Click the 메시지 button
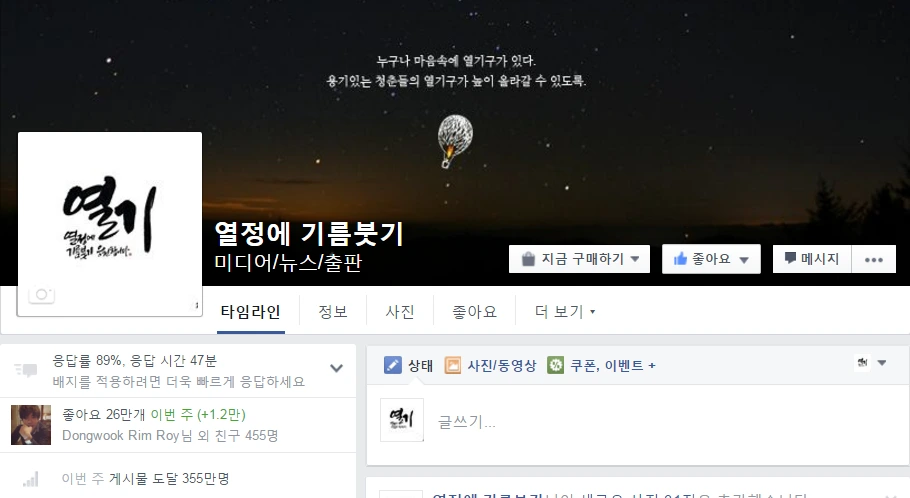The height and width of the screenshot is (498, 910). tap(812, 259)
